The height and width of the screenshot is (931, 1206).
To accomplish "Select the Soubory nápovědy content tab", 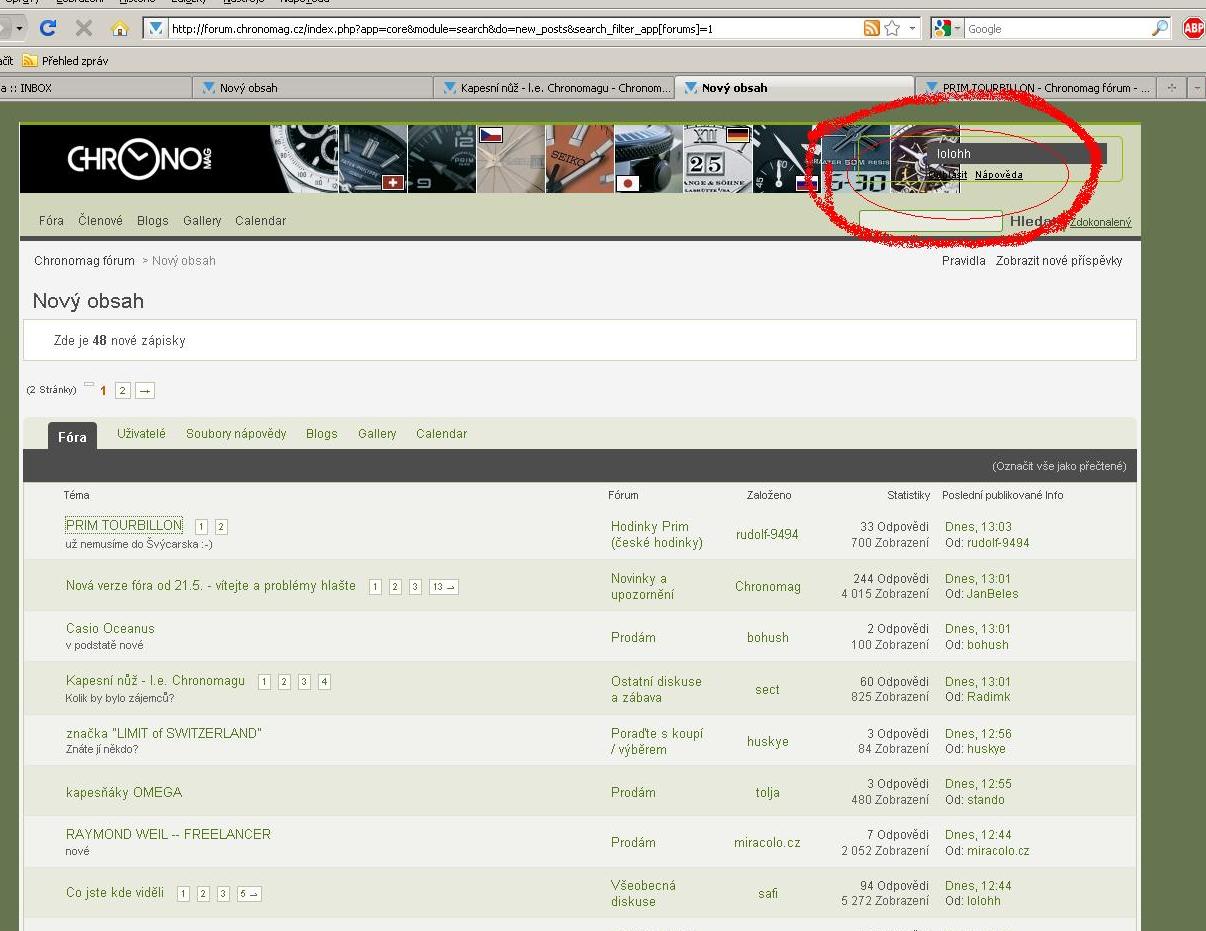I will coord(236,434).
